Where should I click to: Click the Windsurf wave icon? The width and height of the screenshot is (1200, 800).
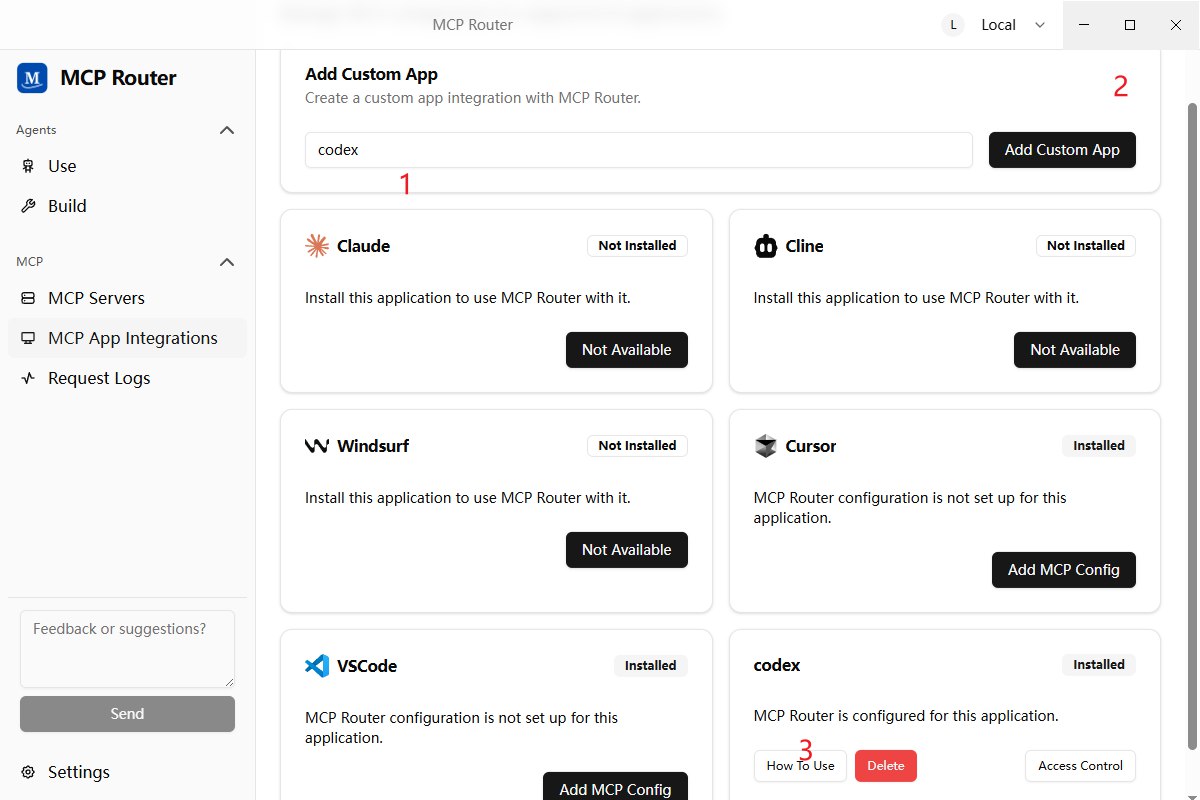(x=317, y=446)
